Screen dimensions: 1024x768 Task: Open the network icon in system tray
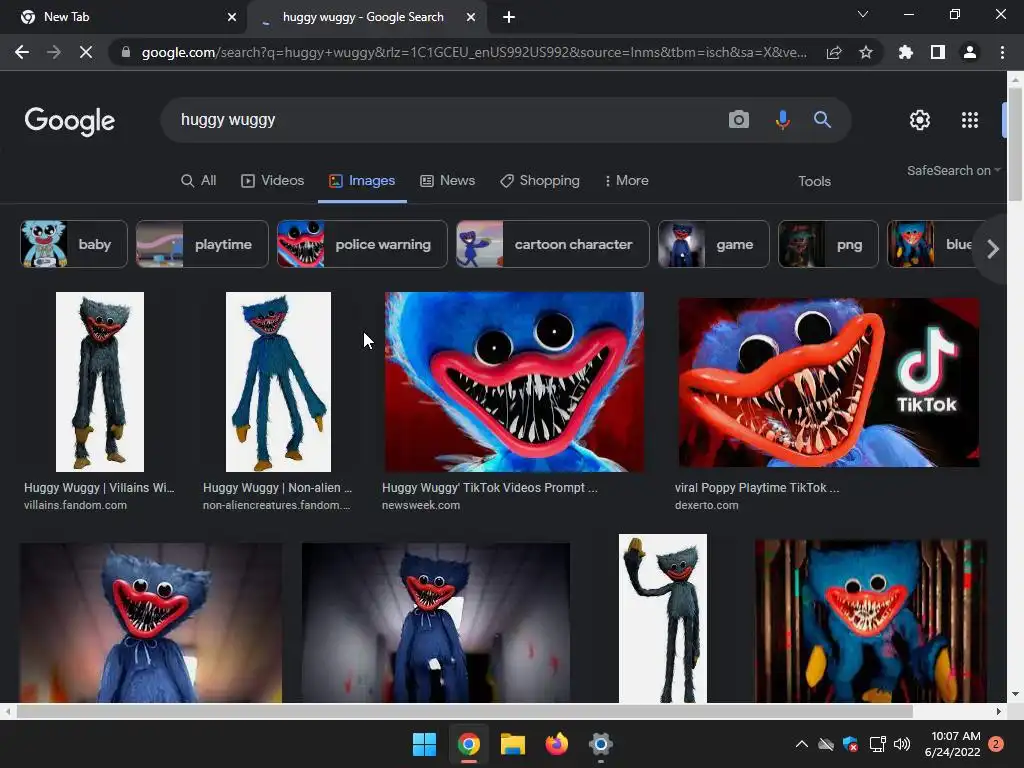877,744
